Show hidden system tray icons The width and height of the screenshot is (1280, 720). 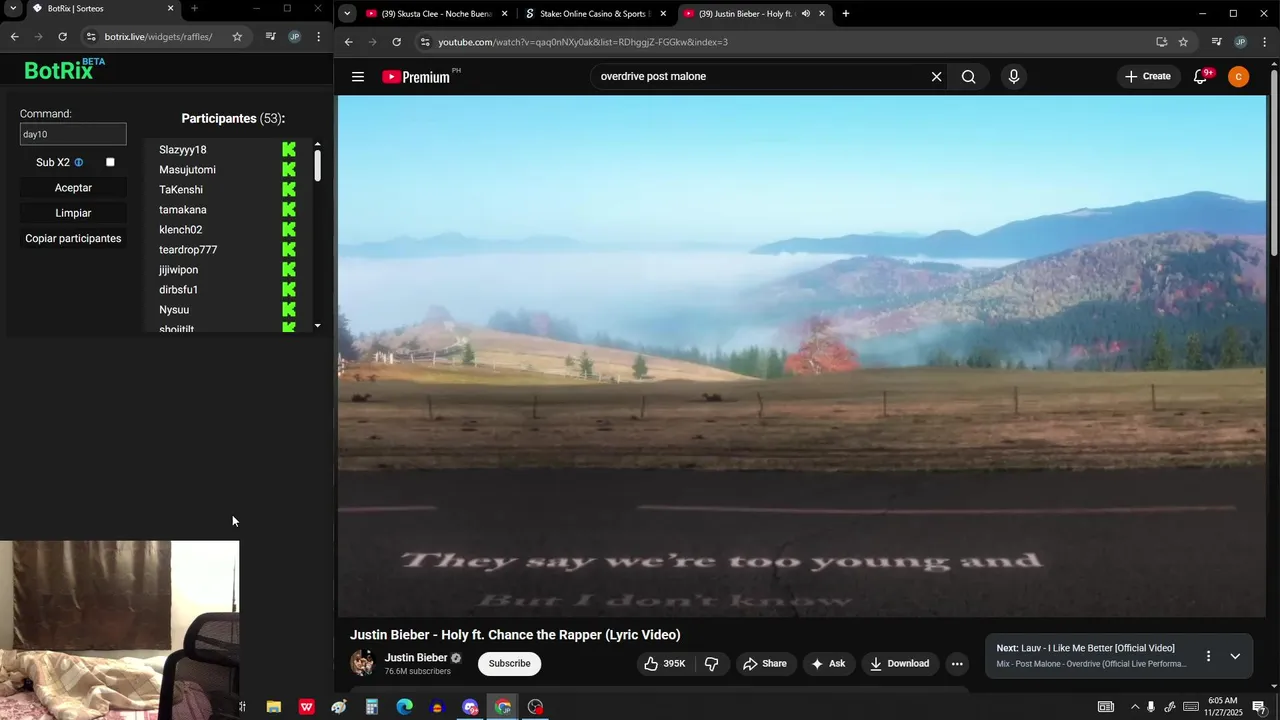[x=1134, y=707]
